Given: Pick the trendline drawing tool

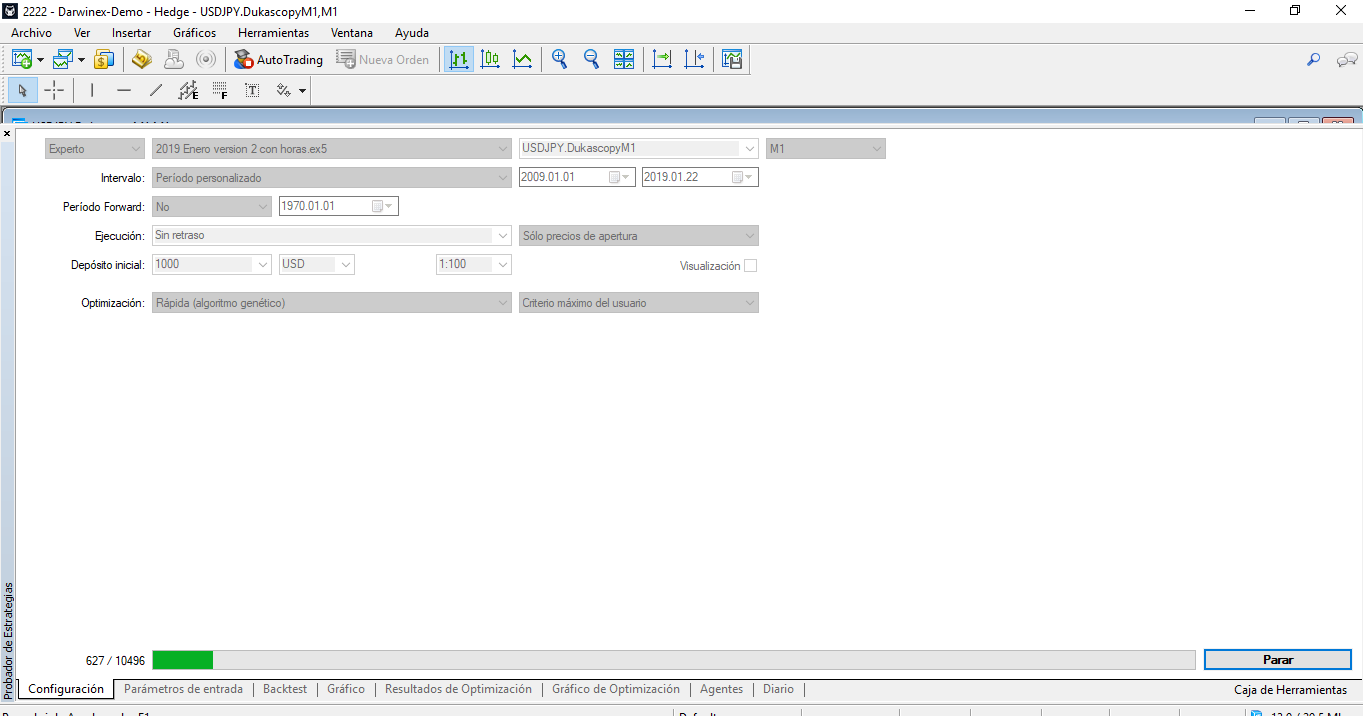Looking at the screenshot, I should tap(156, 91).
